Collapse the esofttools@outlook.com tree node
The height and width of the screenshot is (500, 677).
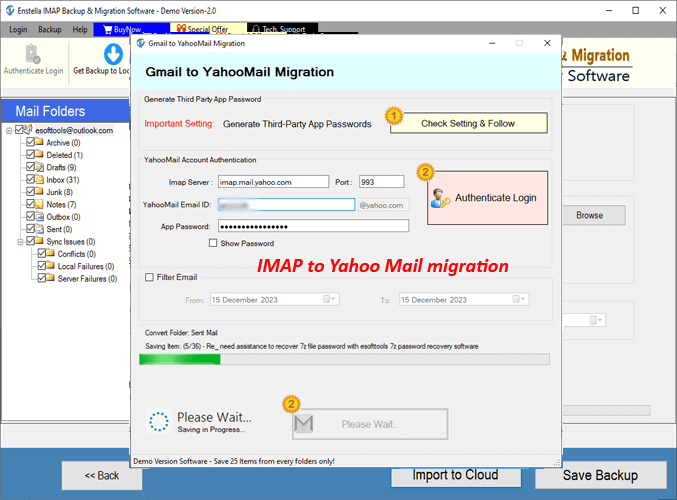pyautogui.click(x=9, y=130)
